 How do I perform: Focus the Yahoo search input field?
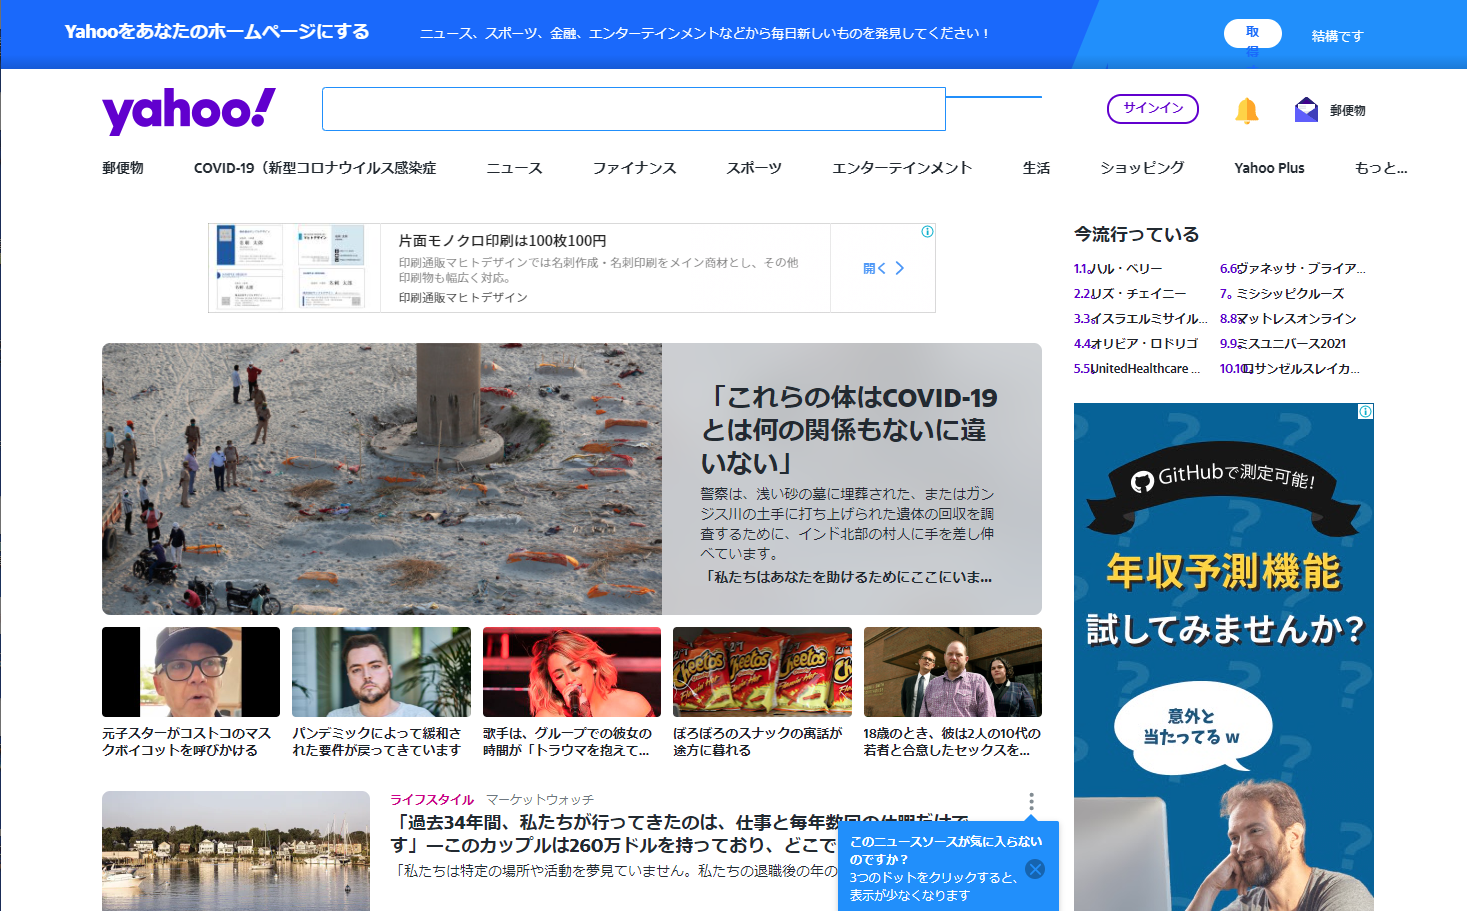click(x=633, y=109)
